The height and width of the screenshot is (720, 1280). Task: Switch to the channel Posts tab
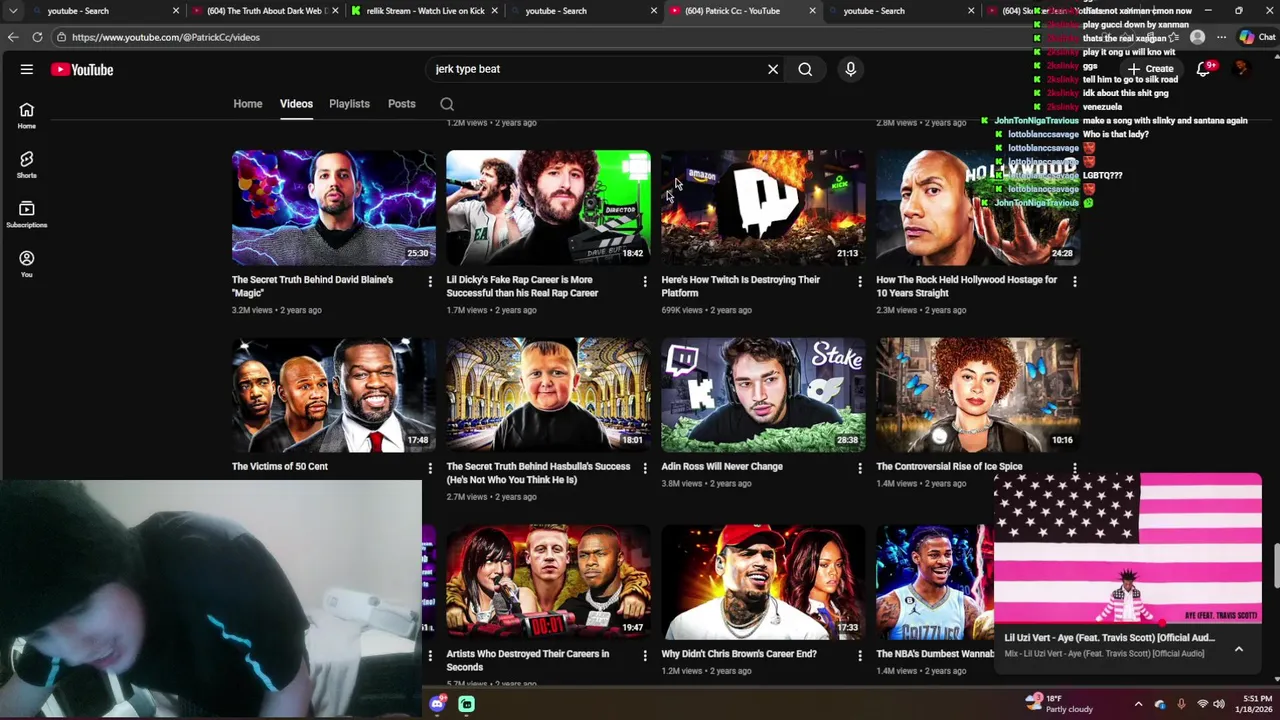click(402, 104)
